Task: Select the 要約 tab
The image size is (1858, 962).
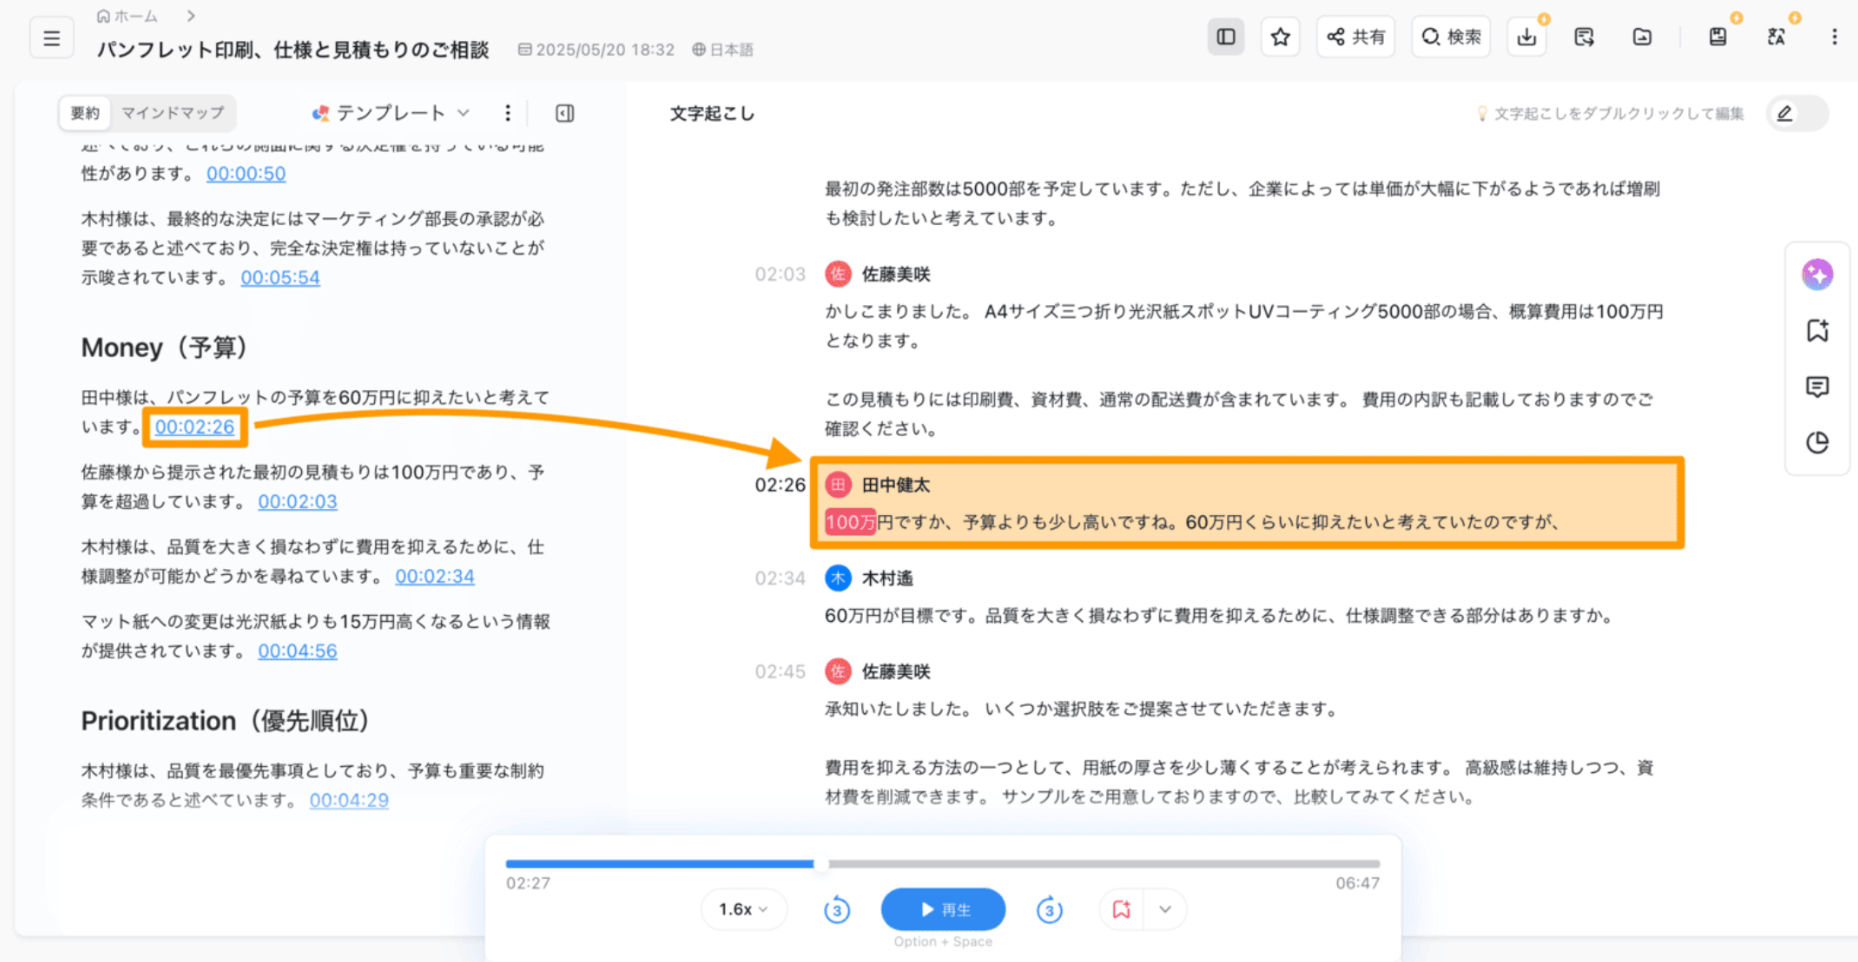Action: (x=85, y=113)
